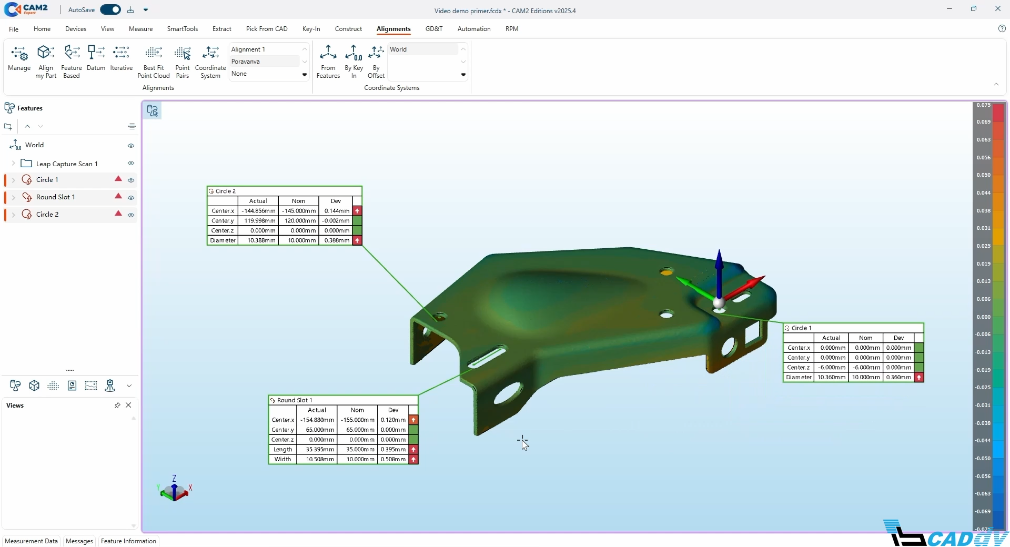The image size is (1010, 547).
Task: Click the view settings icon in viewport corner
Action: [152, 111]
